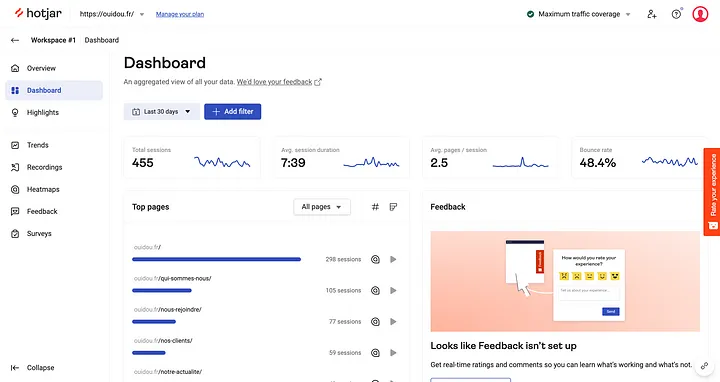
Task: Open Heatmaps section in sidebar
Action: (x=43, y=189)
